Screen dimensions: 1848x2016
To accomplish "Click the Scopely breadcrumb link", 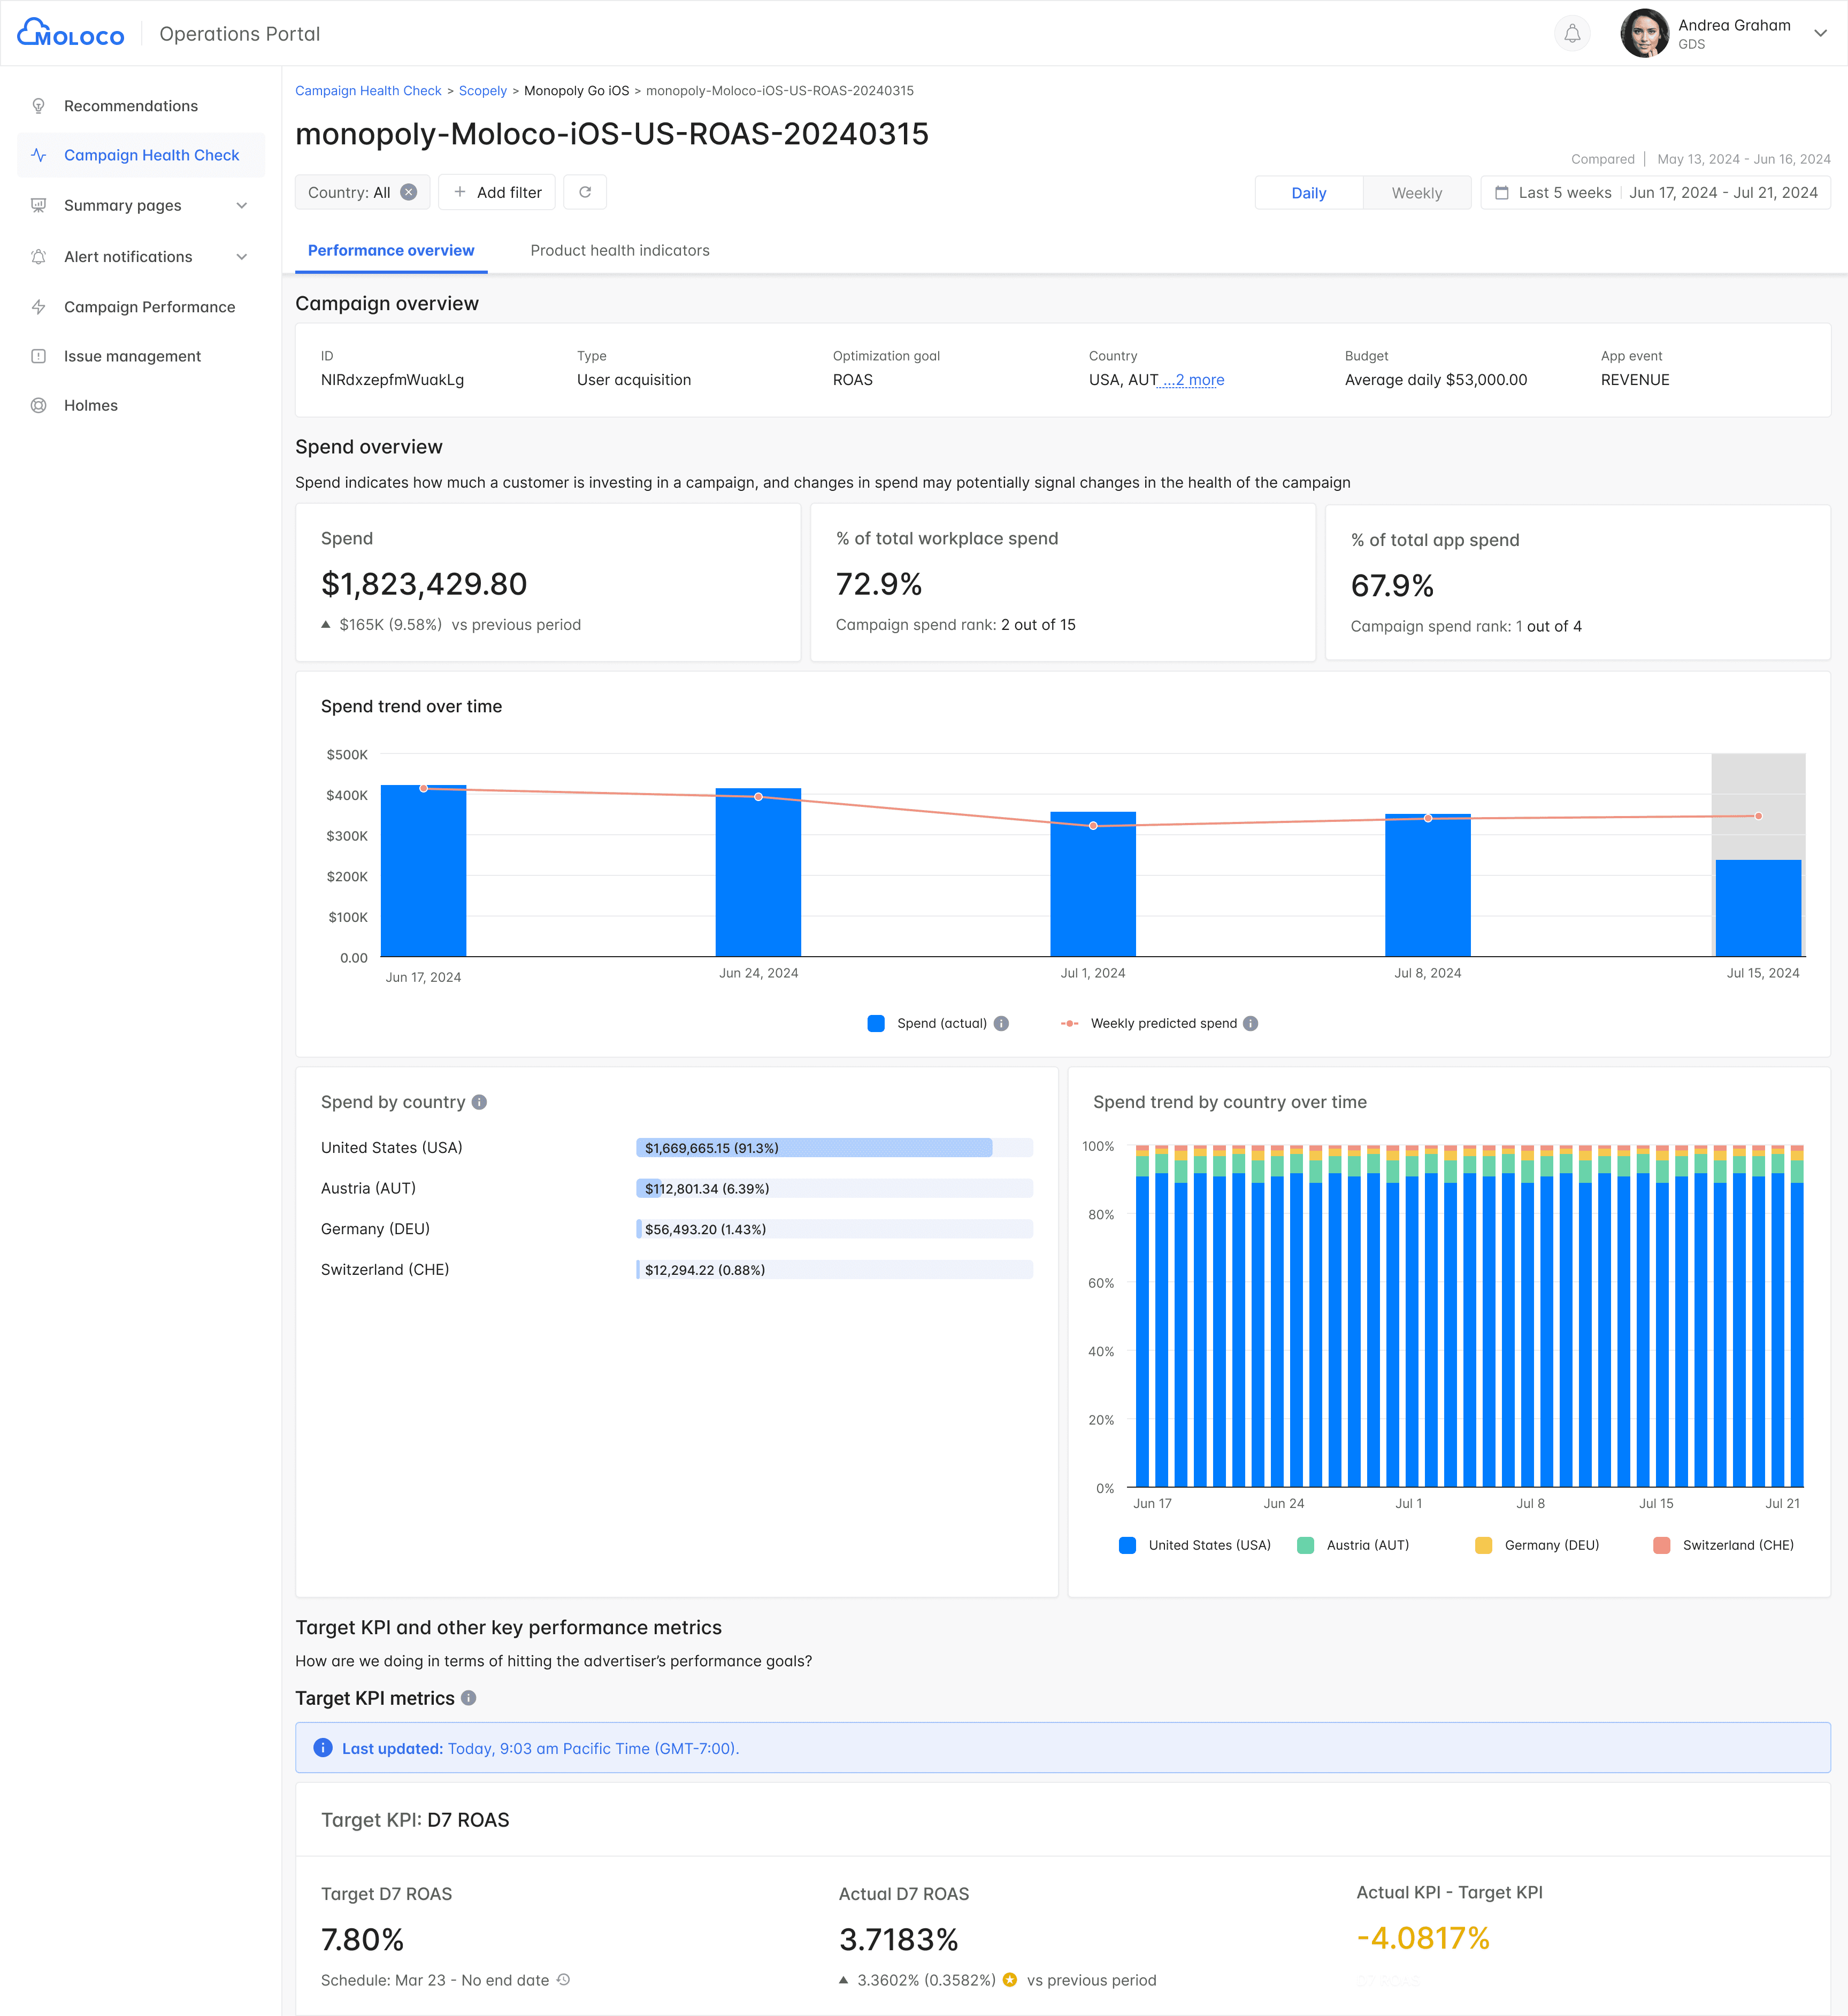I will click(482, 91).
